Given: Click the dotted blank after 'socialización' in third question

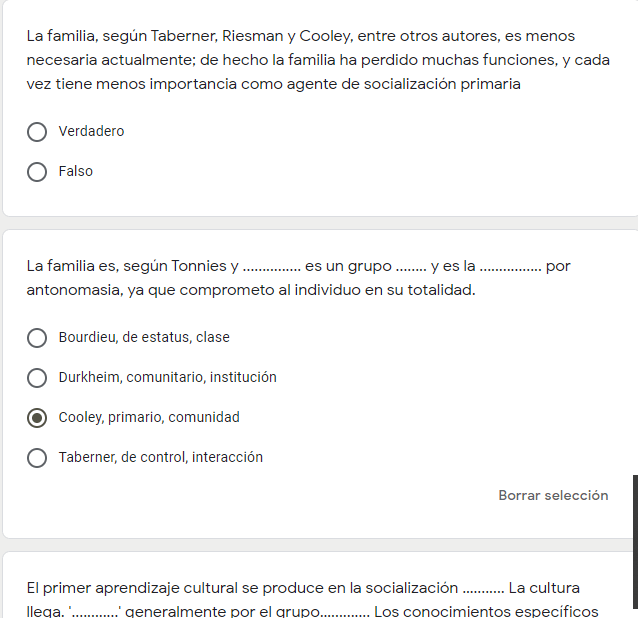Looking at the screenshot, I should (483, 589).
